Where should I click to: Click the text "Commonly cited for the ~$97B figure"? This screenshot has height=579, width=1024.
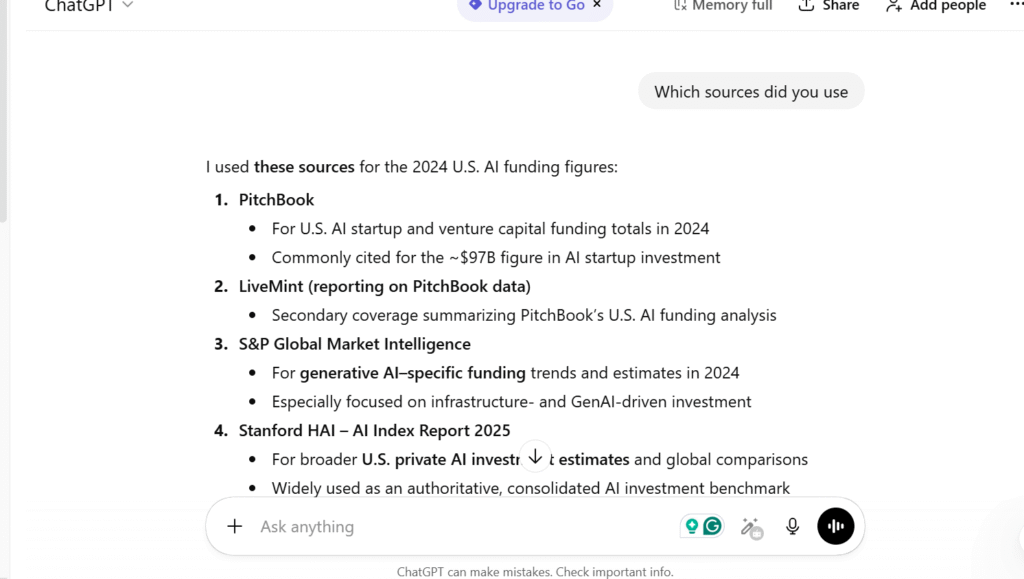[407, 258]
